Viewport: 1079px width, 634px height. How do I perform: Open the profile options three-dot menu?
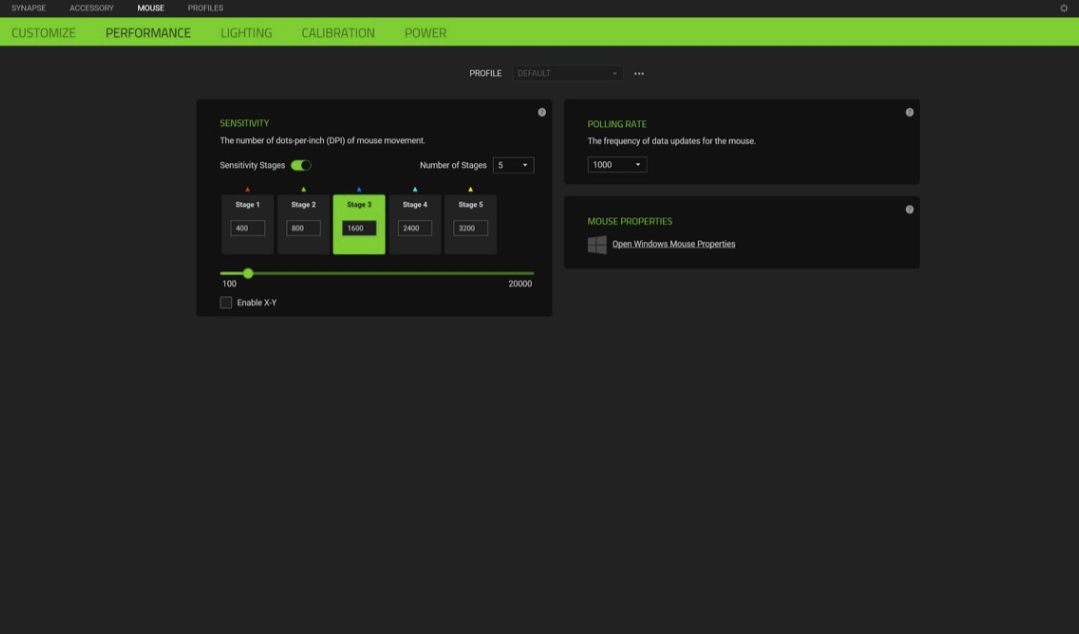639,74
